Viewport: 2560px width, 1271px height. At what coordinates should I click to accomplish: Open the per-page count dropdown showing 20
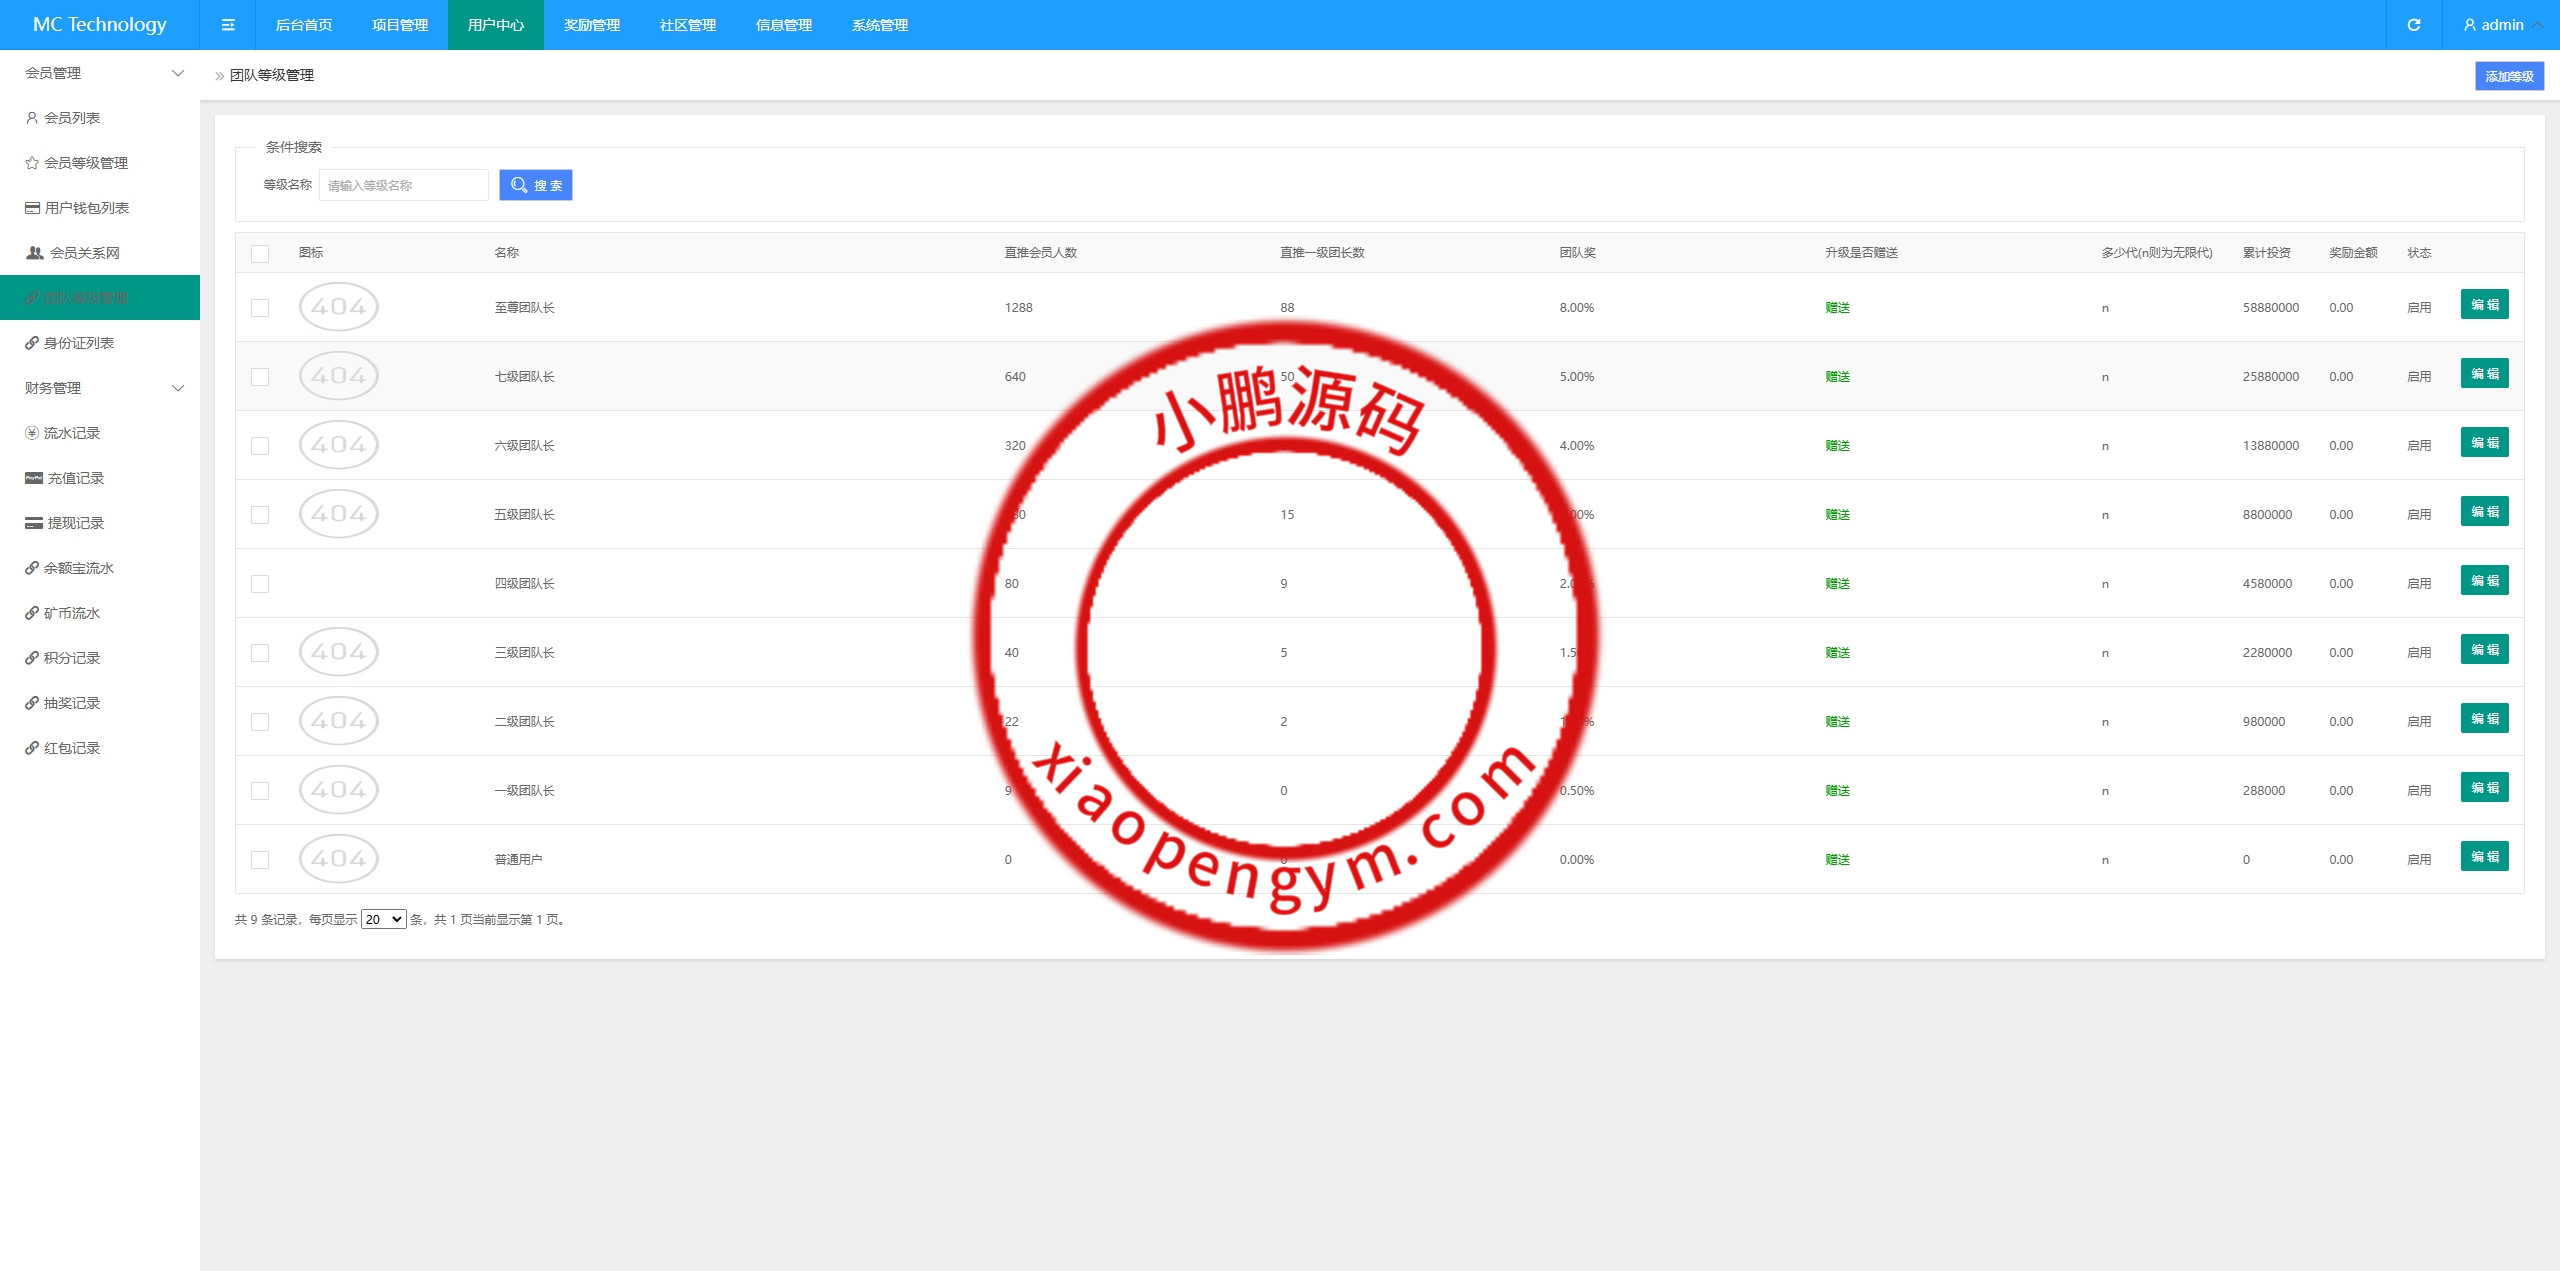[383, 920]
